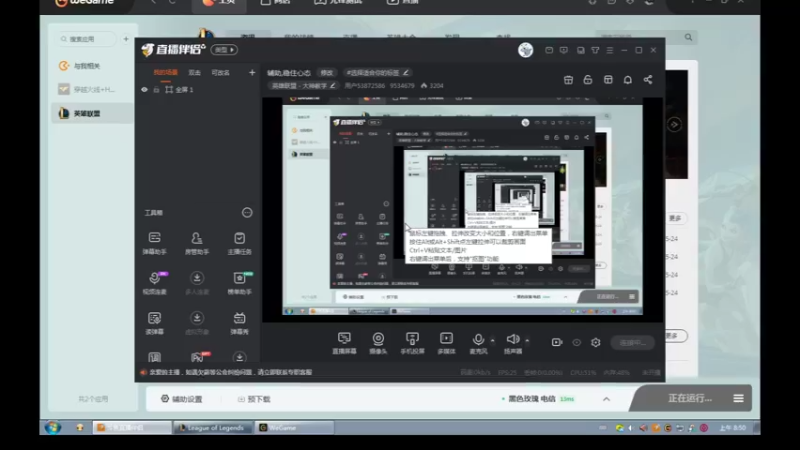The image size is (800, 450).
Task: Open 辅助设置 in WeGame bottom bar
Action: point(182,399)
